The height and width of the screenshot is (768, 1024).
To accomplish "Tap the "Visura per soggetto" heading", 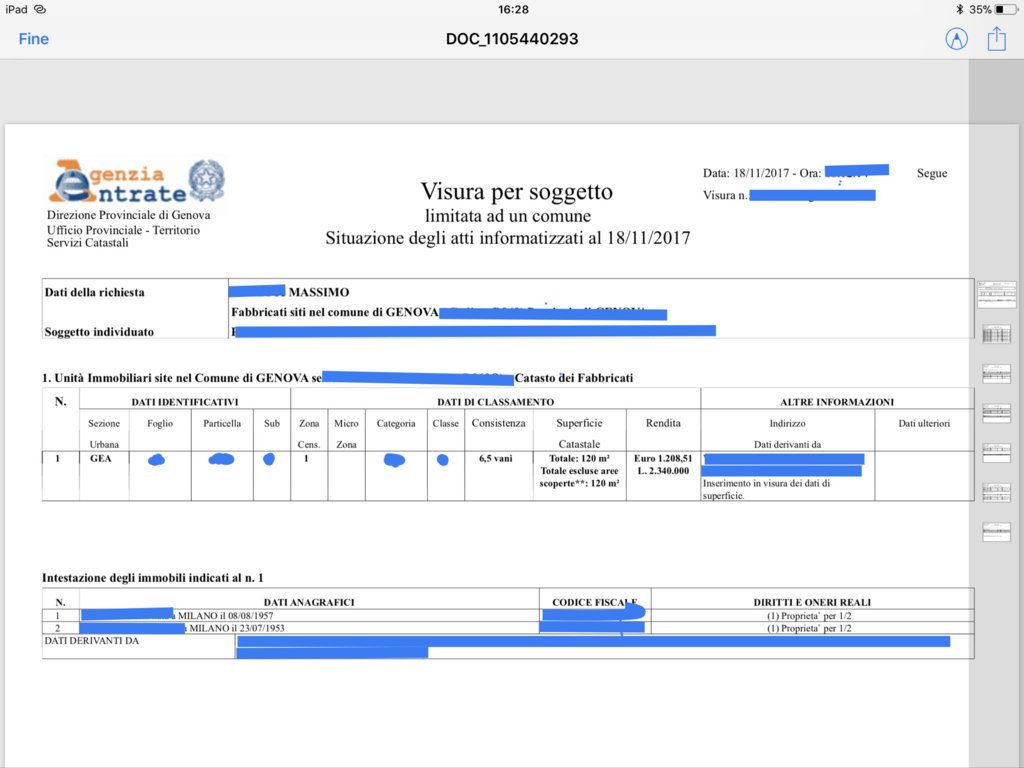I will click(516, 192).
